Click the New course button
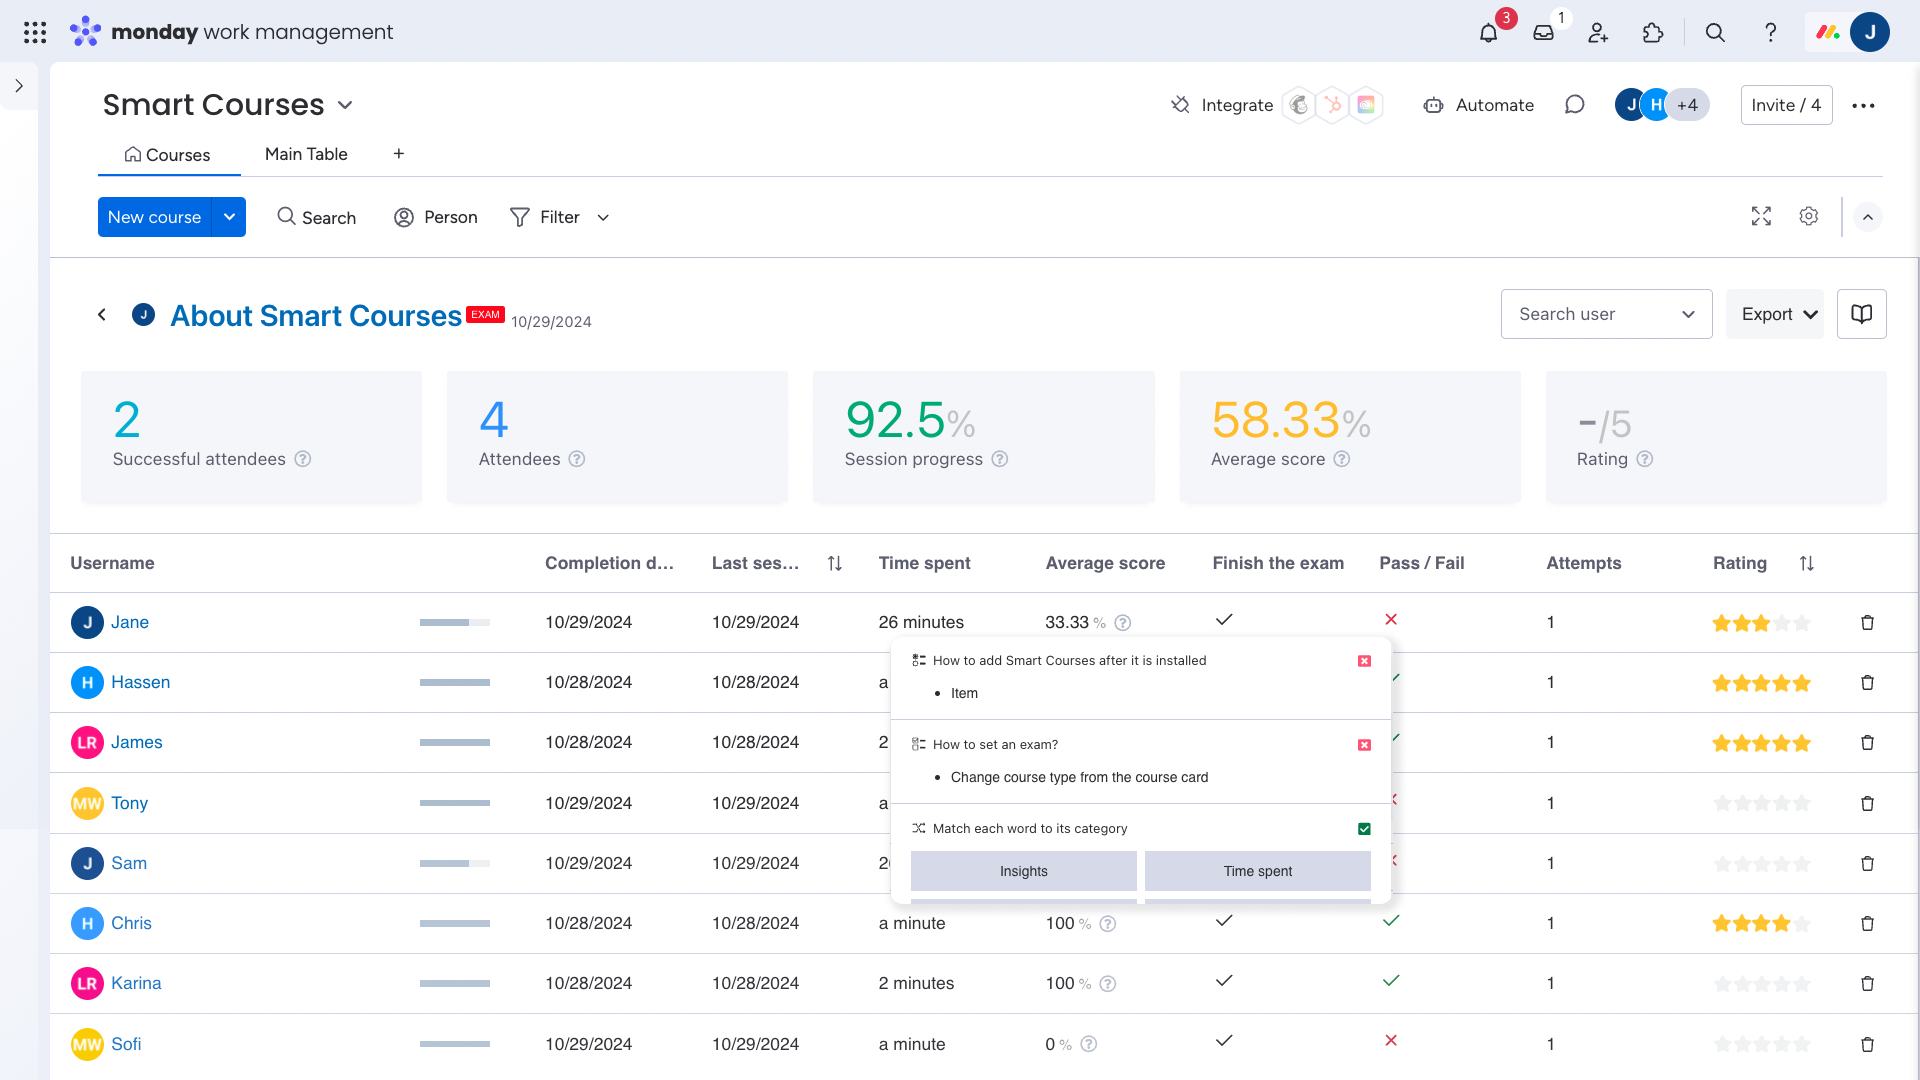 coord(155,217)
